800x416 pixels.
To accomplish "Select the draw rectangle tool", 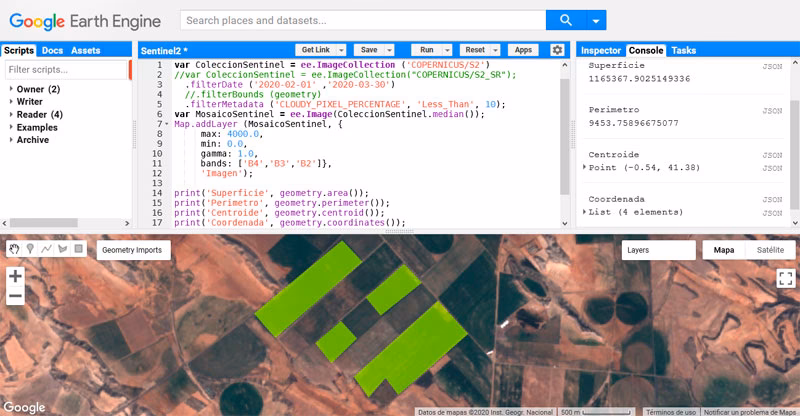I will pyautogui.click(x=78, y=249).
